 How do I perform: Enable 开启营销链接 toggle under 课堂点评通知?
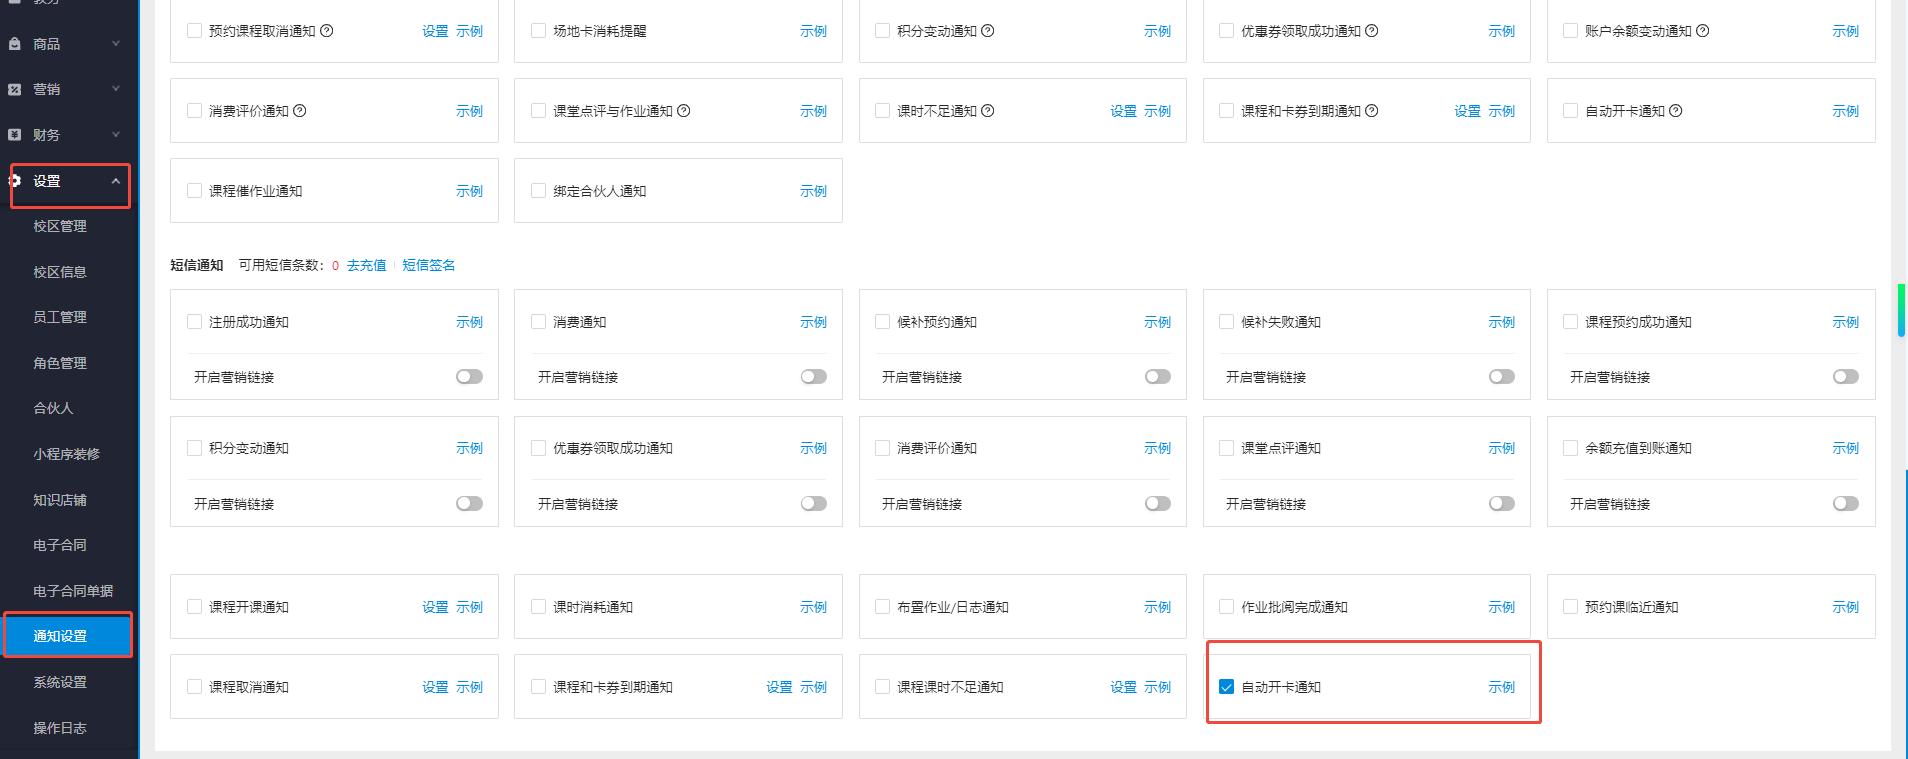click(x=1501, y=504)
